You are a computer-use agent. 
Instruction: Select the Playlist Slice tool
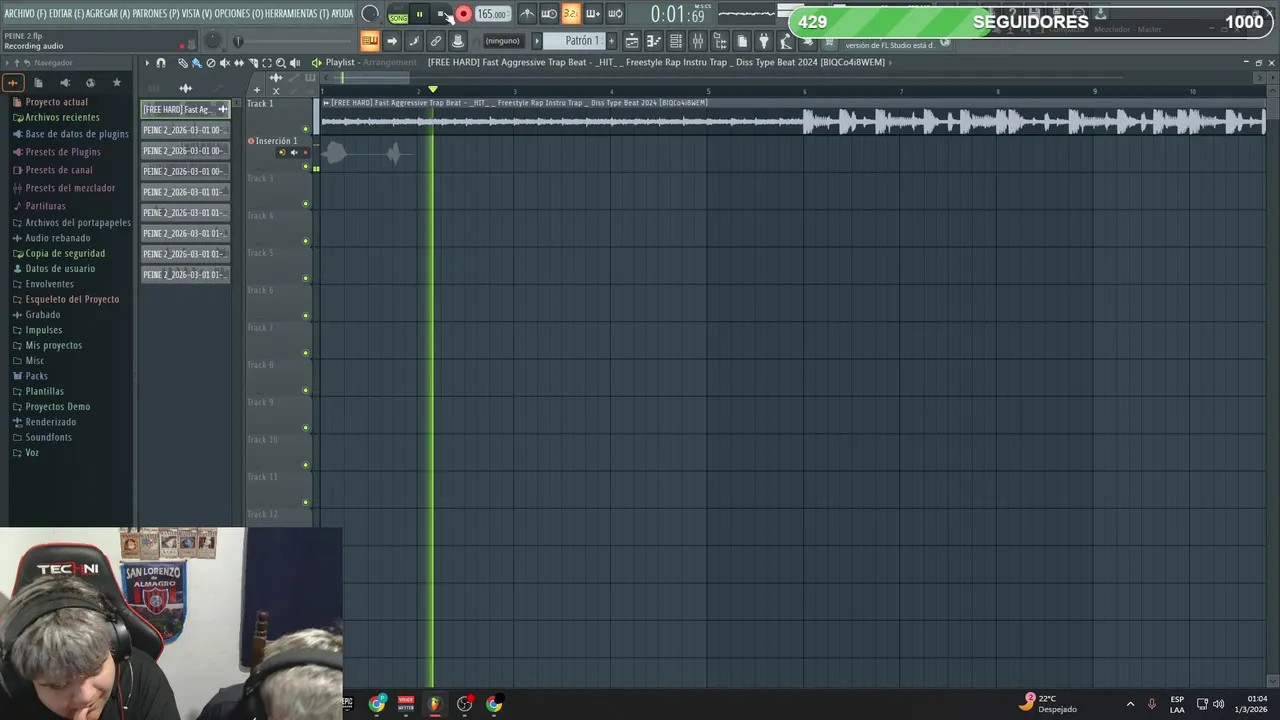pyautogui.click(x=253, y=63)
